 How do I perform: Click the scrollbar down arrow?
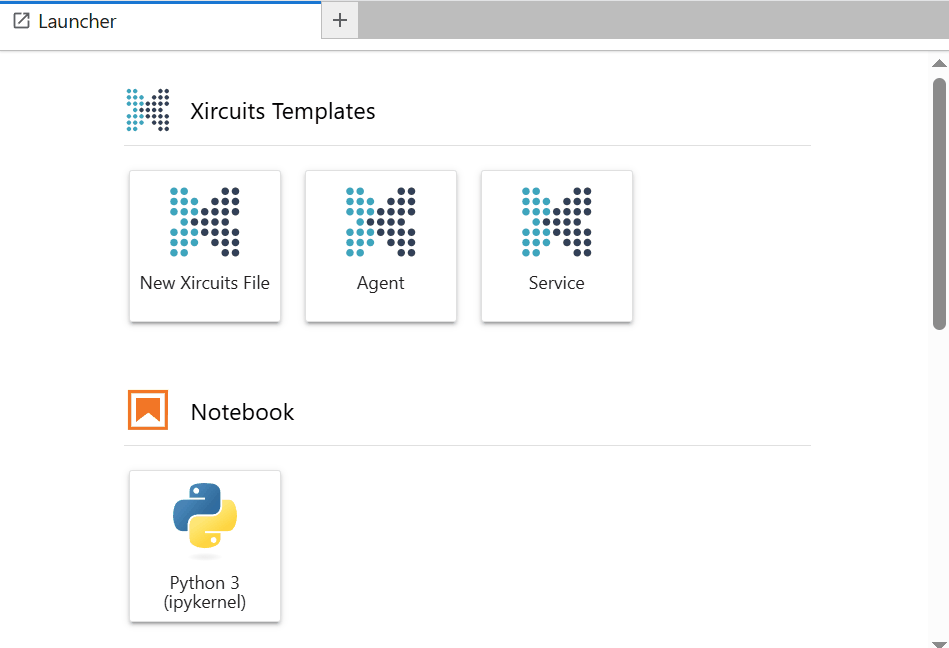click(939, 644)
